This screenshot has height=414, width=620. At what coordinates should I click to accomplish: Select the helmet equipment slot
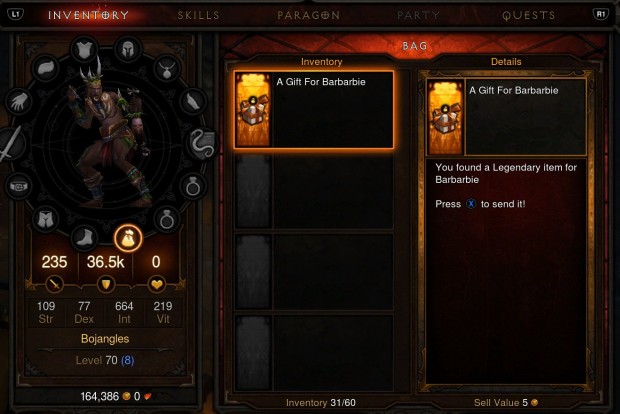128,50
